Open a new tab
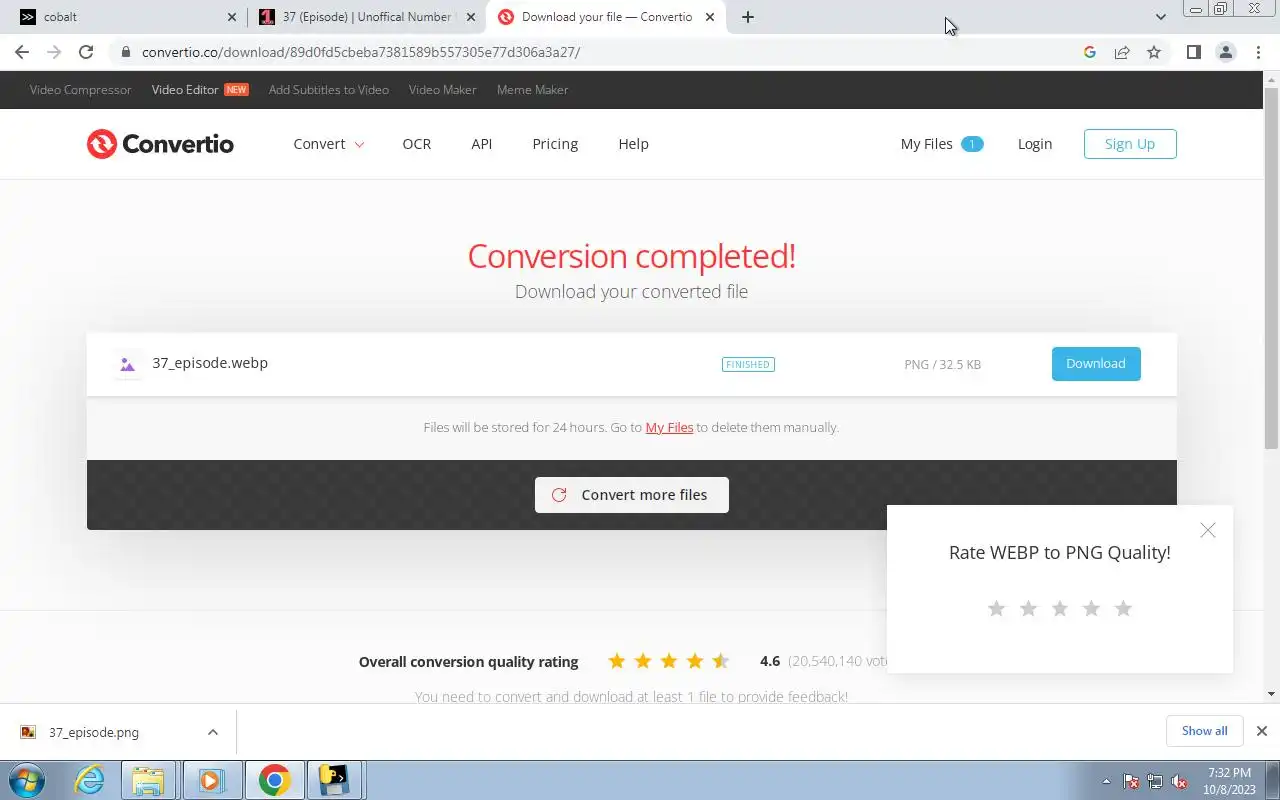This screenshot has width=1280, height=800. [x=748, y=17]
